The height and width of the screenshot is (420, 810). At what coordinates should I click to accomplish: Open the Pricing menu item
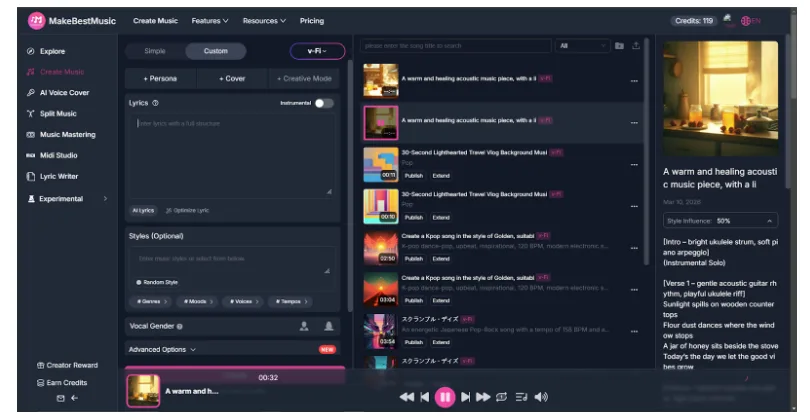(311, 20)
